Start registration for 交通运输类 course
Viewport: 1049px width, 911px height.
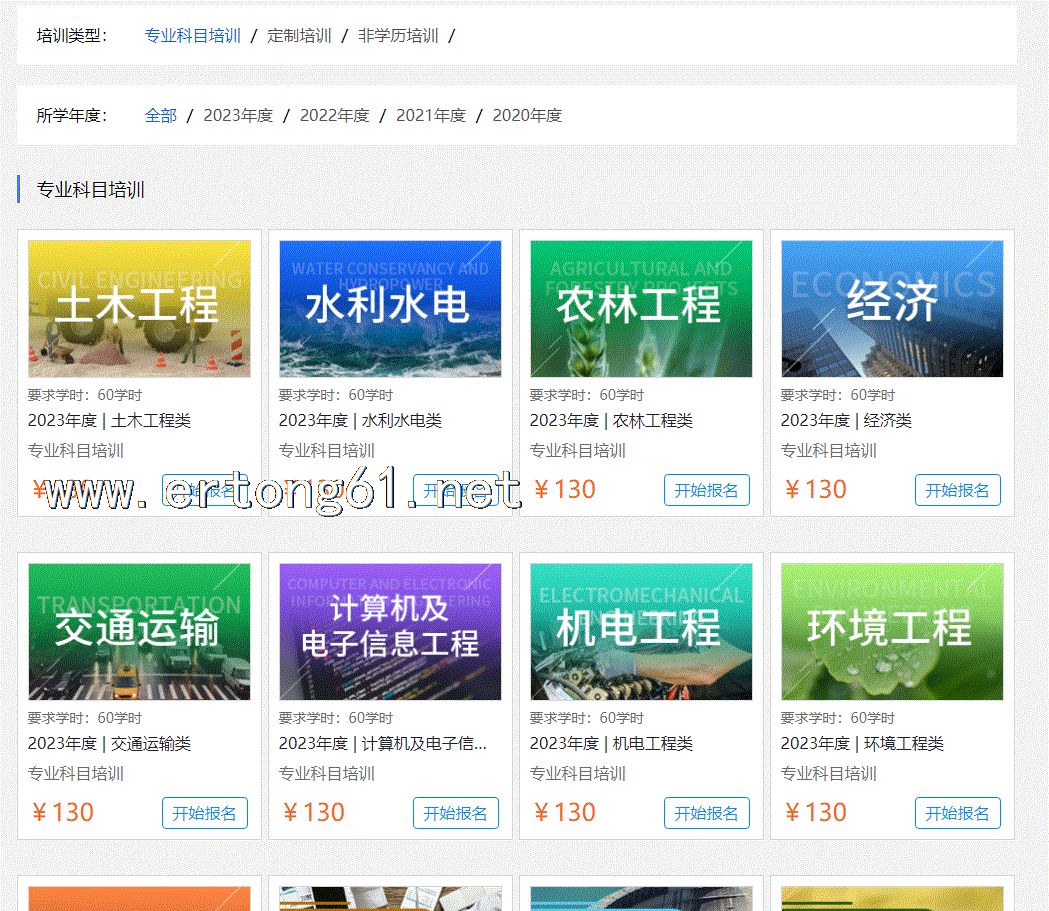(x=204, y=813)
